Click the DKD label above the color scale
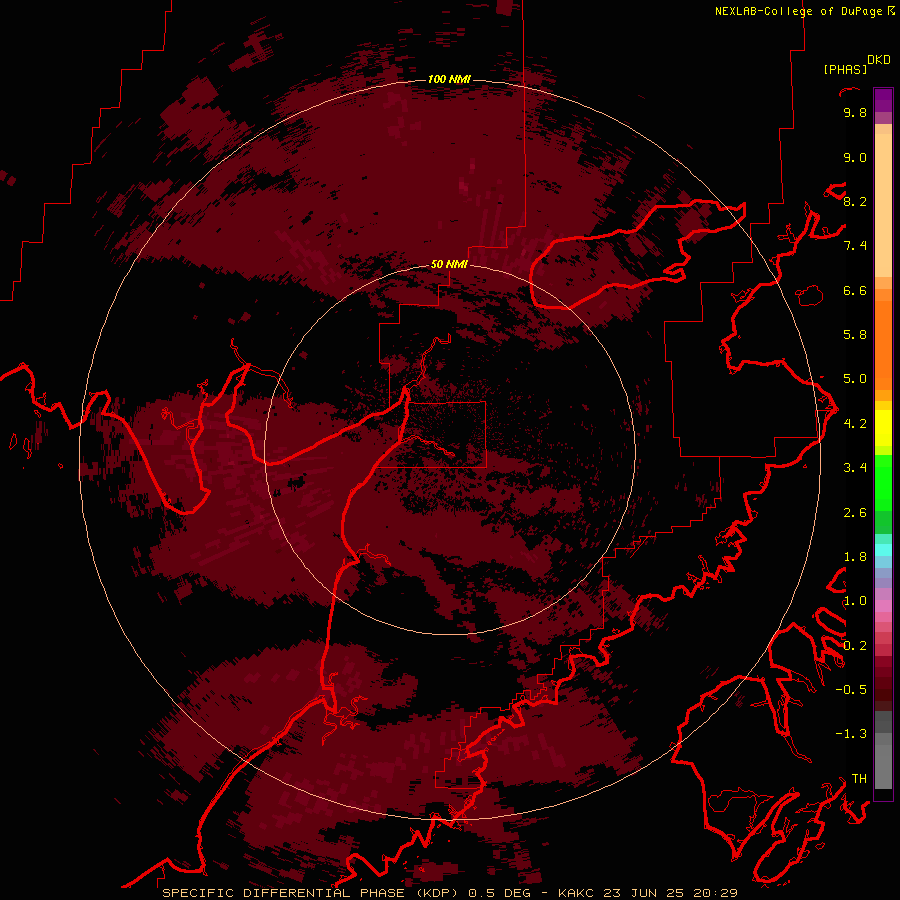 (879, 60)
